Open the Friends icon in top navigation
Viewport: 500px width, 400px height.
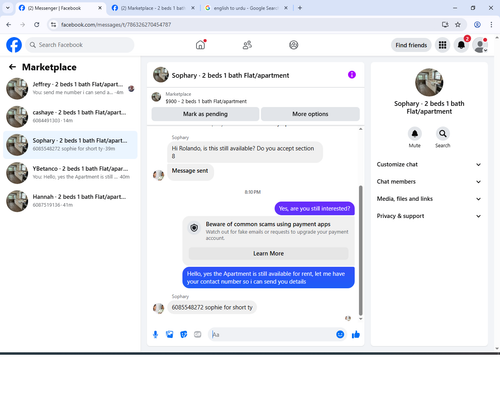click(x=247, y=45)
